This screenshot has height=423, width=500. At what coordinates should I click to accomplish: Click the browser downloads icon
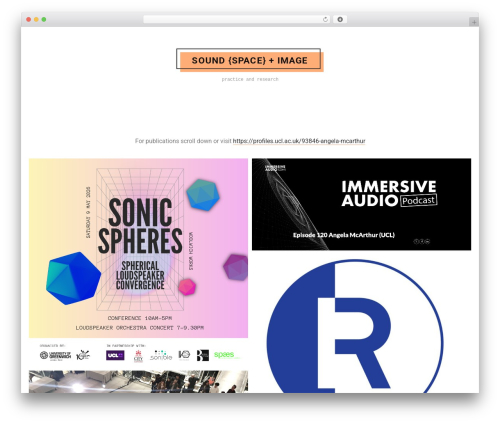(340, 19)
